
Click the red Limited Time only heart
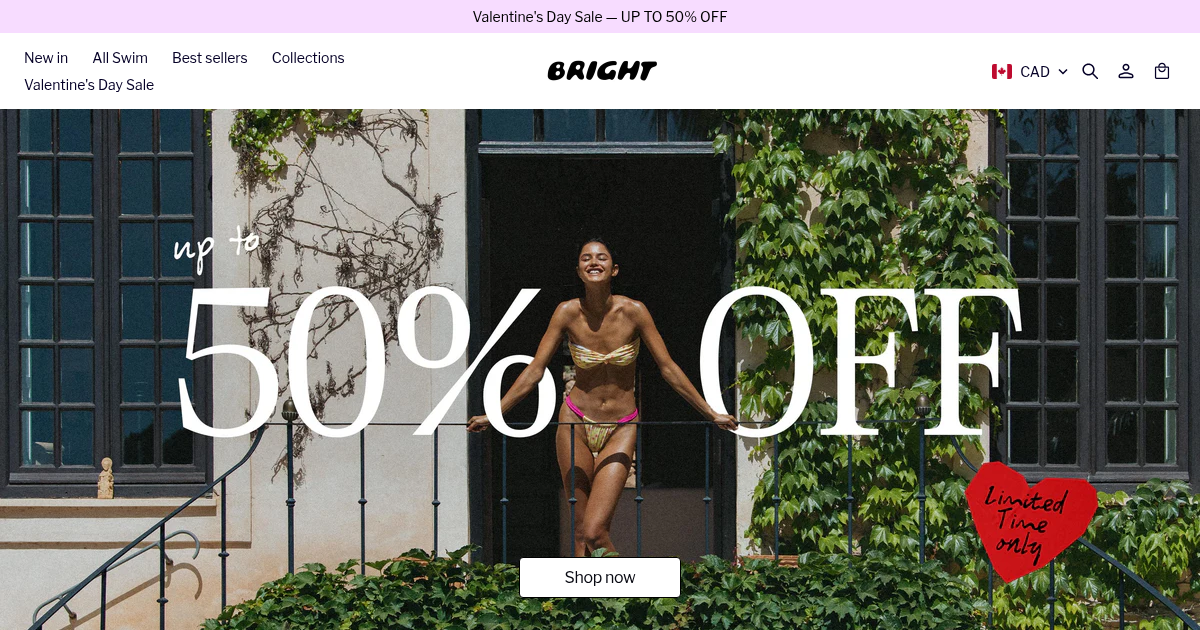pyautogui.click(x=1030, y=521)
